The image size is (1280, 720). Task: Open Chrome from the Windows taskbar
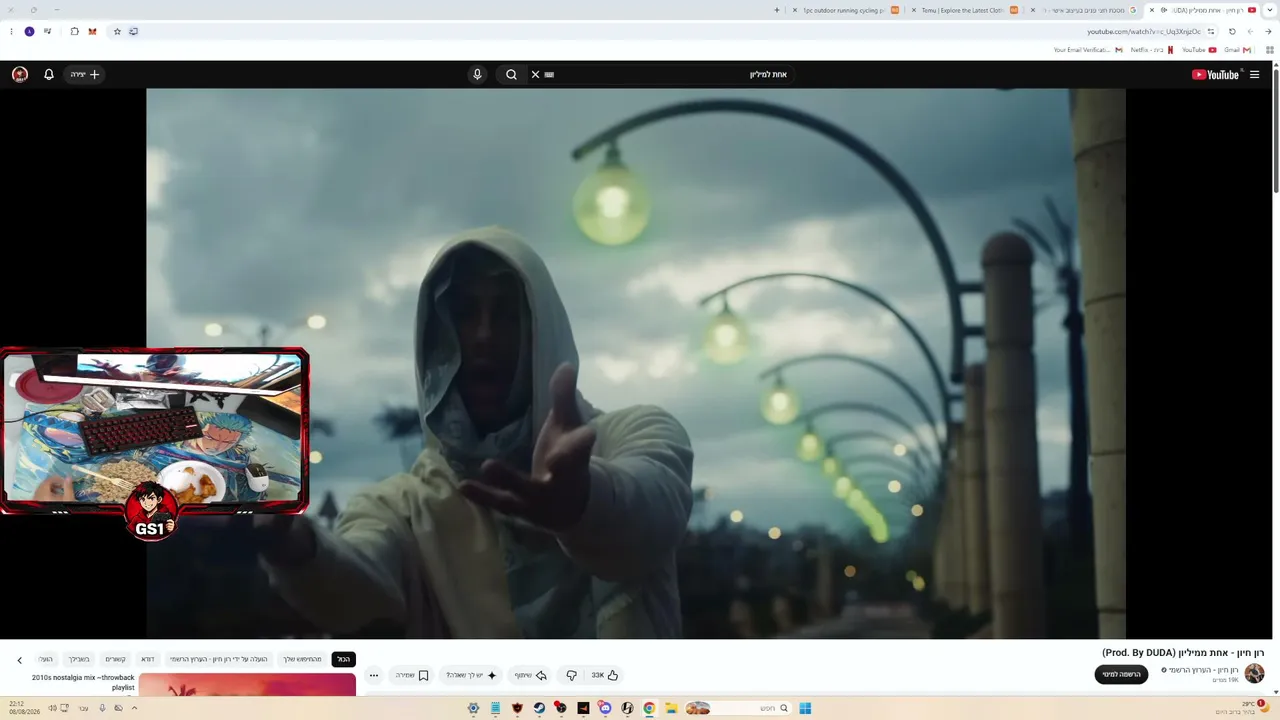click(649, 708)
